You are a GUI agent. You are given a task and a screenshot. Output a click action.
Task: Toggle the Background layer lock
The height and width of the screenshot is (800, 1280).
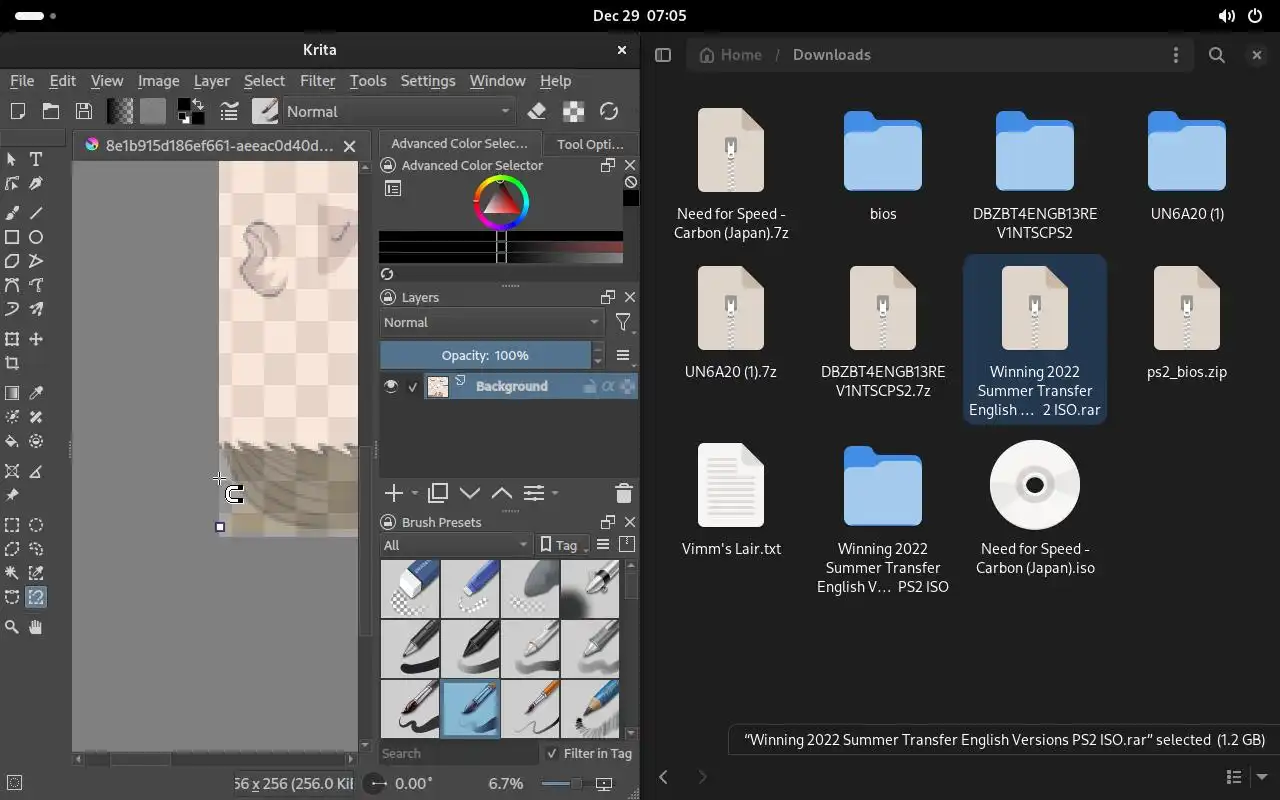590,386
